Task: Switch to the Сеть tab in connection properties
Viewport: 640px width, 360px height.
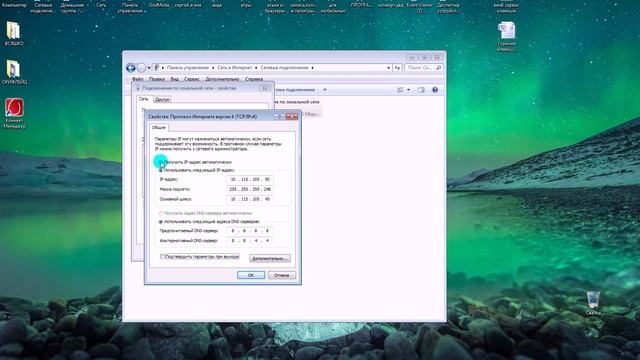Action: pos(143,99)
